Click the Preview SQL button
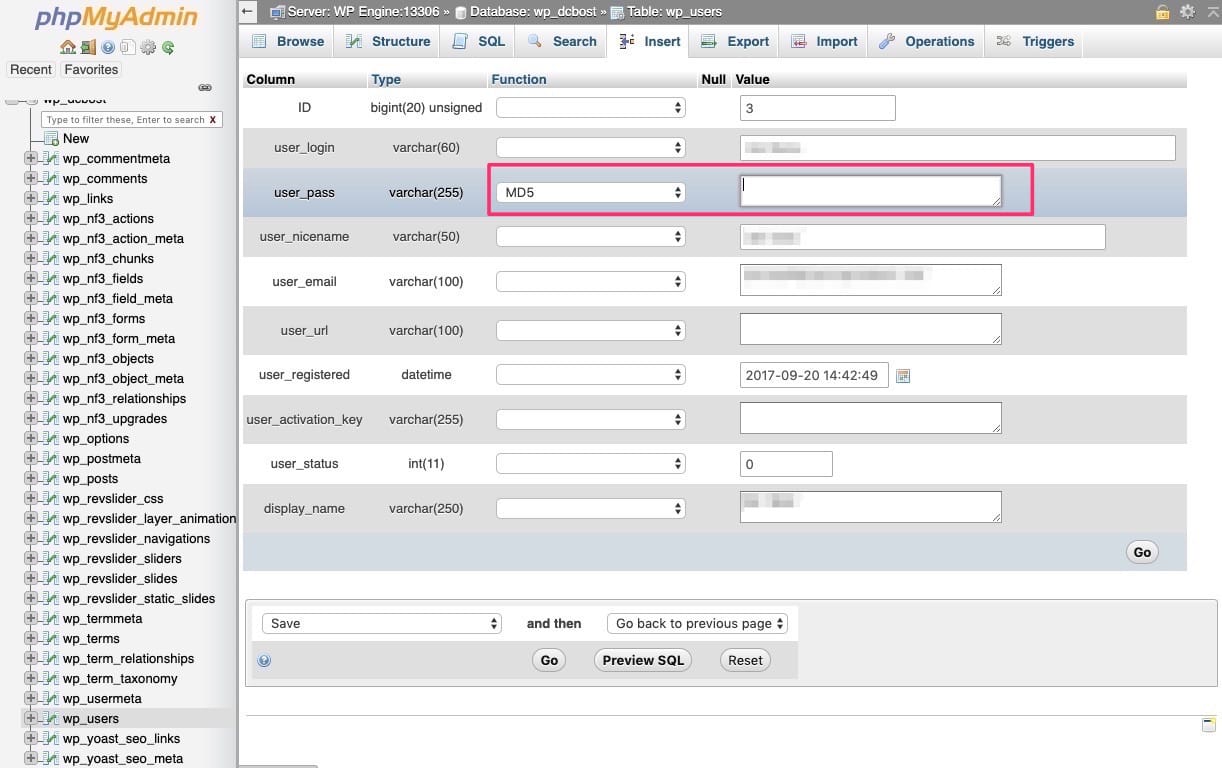 point(643,660)
